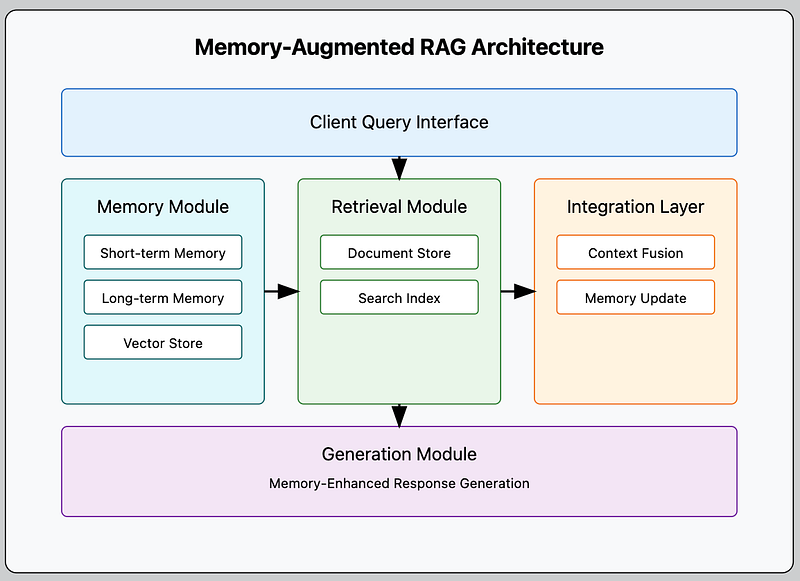
Task: Click the Generation Module heading
Action: (399, 454)
